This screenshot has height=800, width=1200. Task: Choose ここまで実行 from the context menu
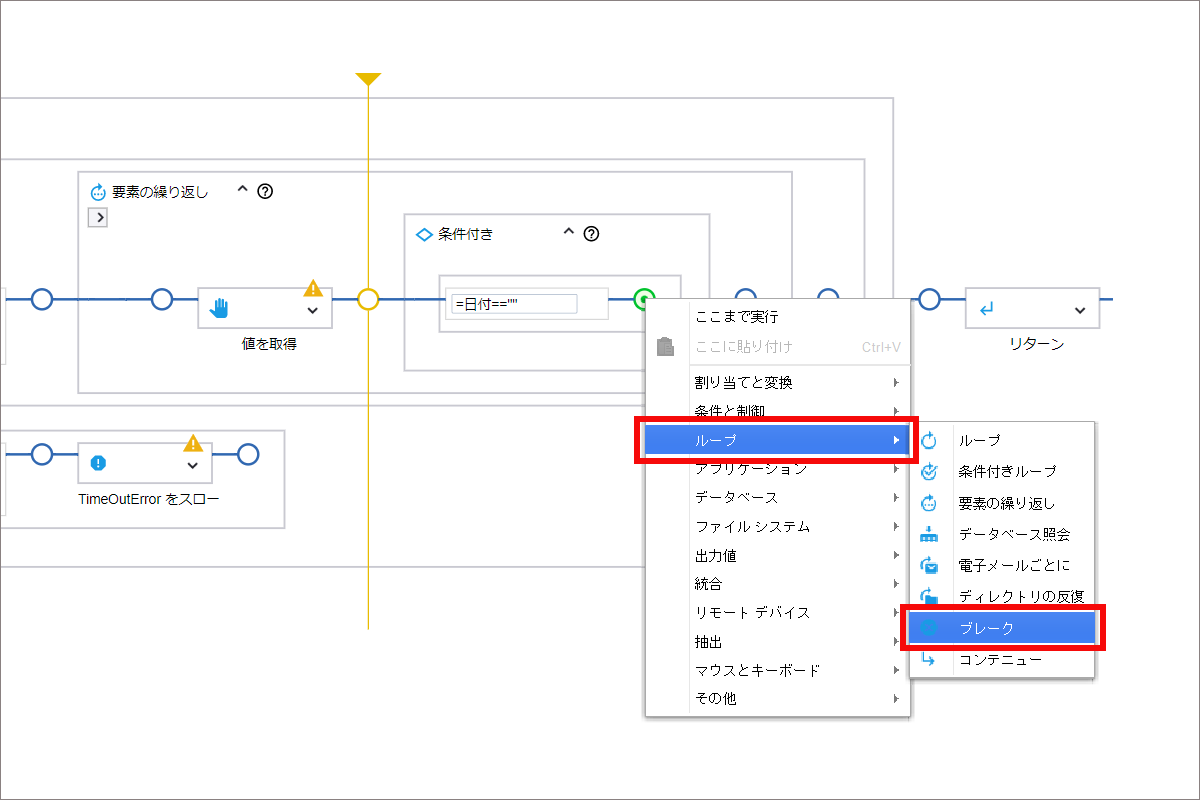pos(778,317)
